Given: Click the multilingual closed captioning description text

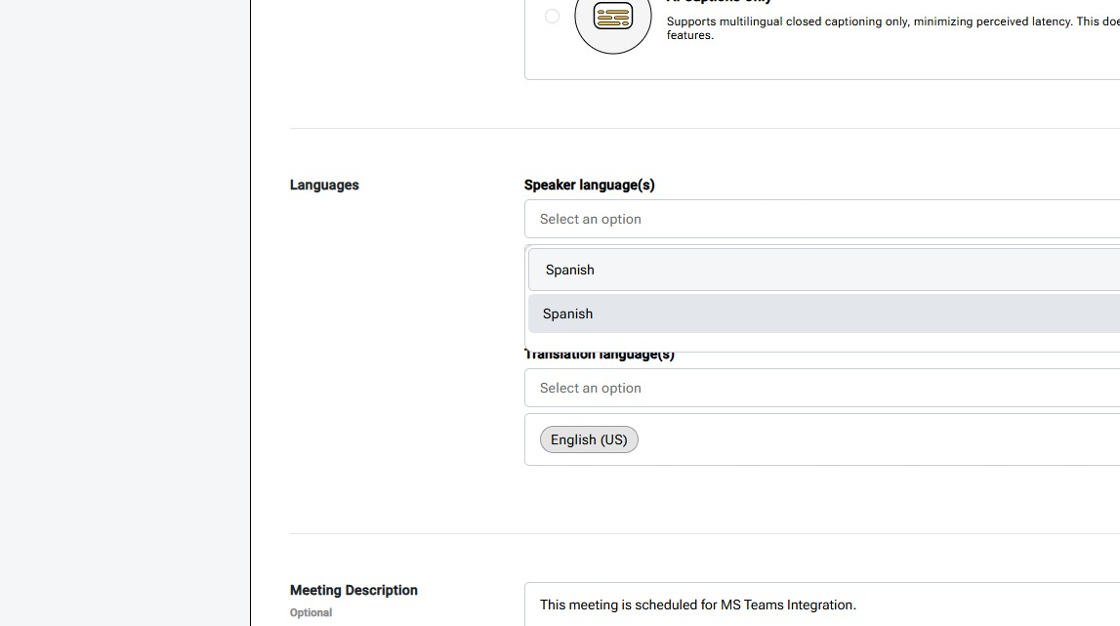Looking at the screenshot, I should pos(893,28).
